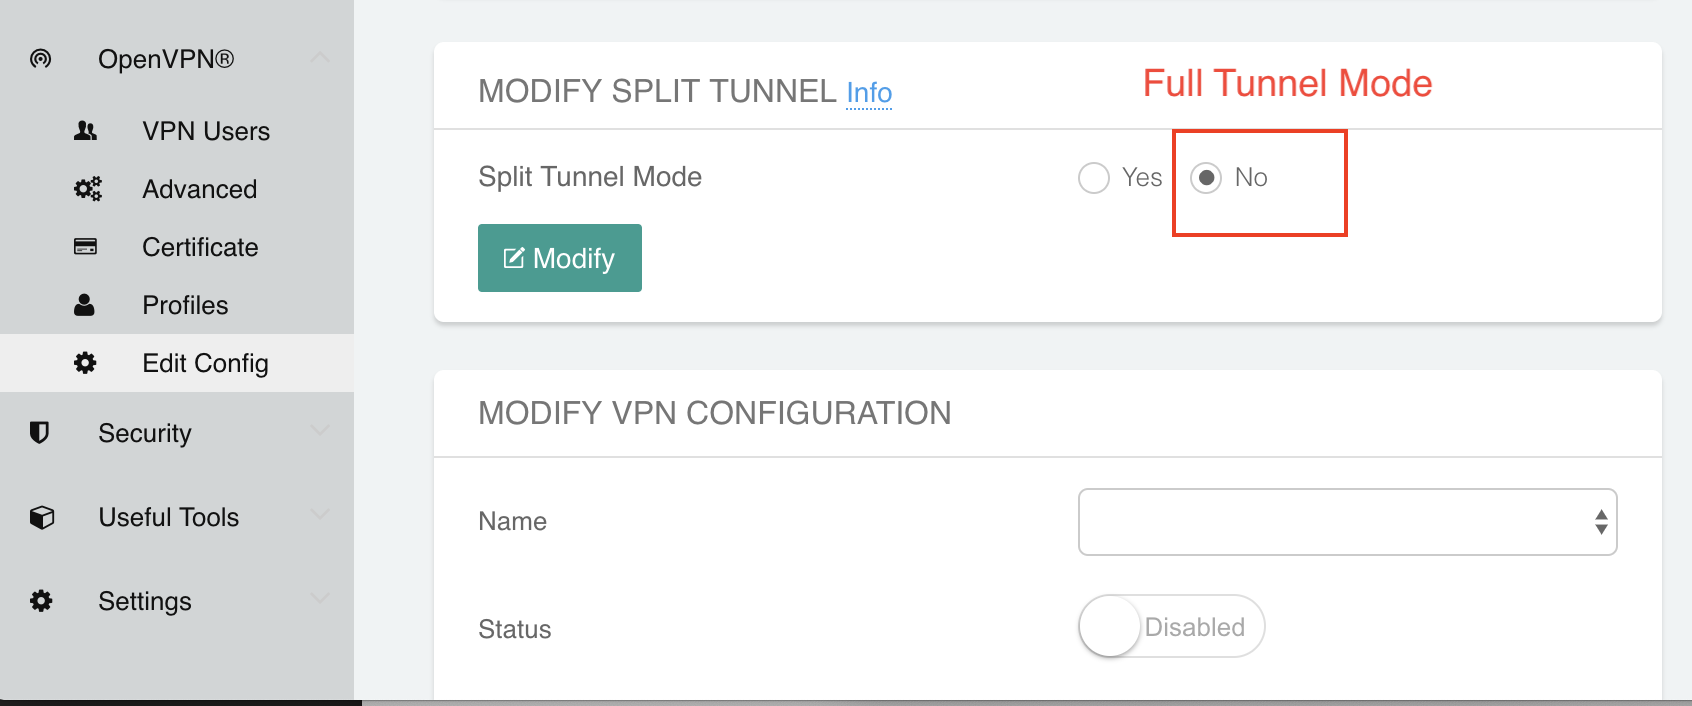Open the Info link for split tunnel
Viewport: 1692px width, 706px height.
(x=869, y=93)
